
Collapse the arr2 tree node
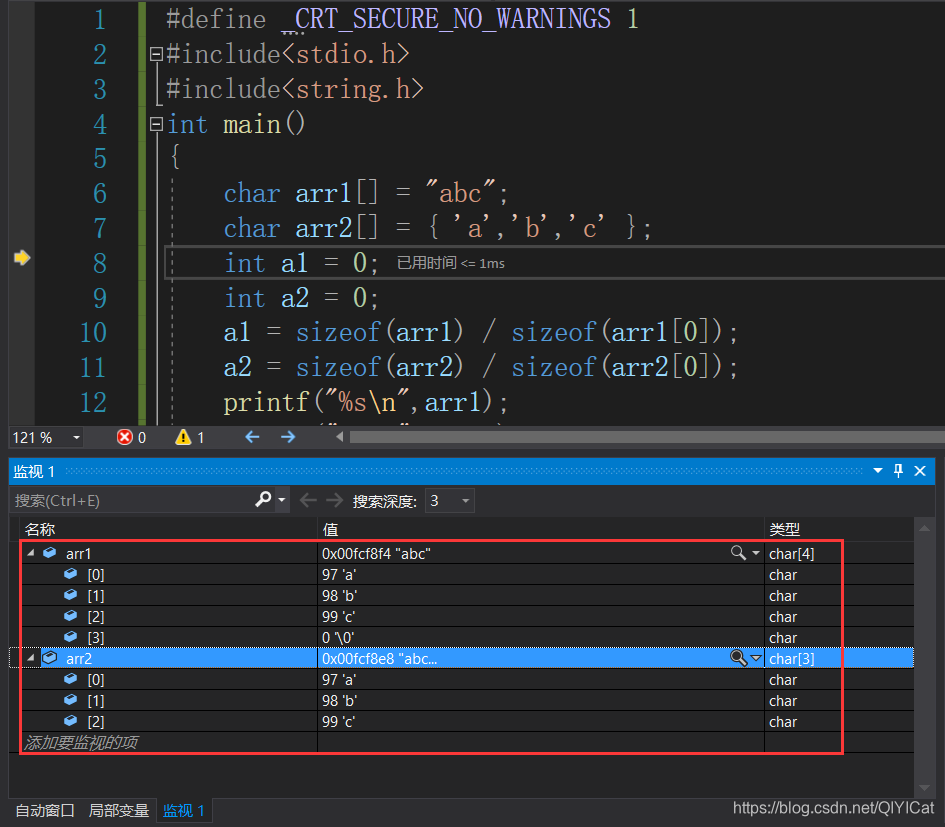31,658
